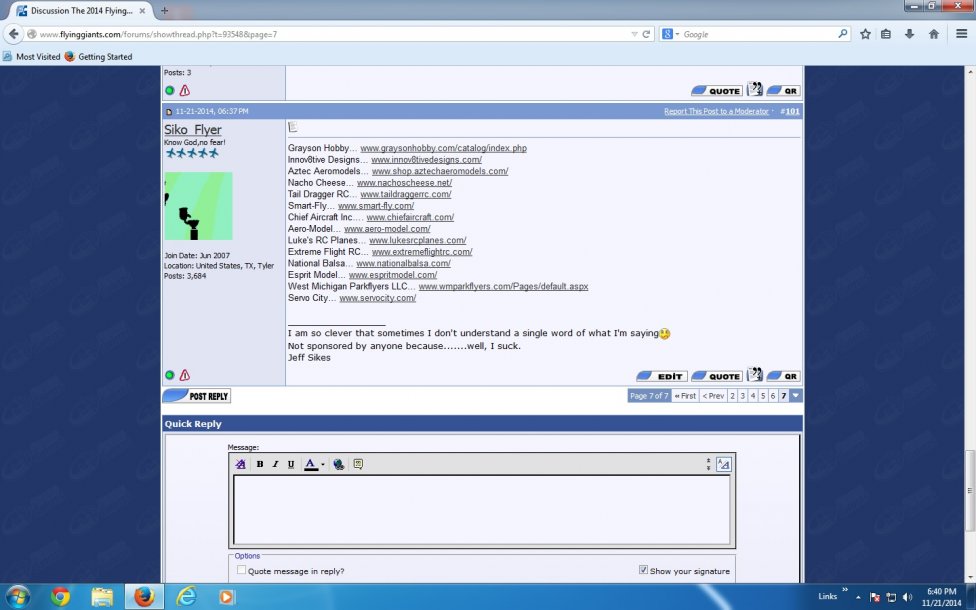
Task: Open the Getting Started bookmark
Action: (98, 57)
